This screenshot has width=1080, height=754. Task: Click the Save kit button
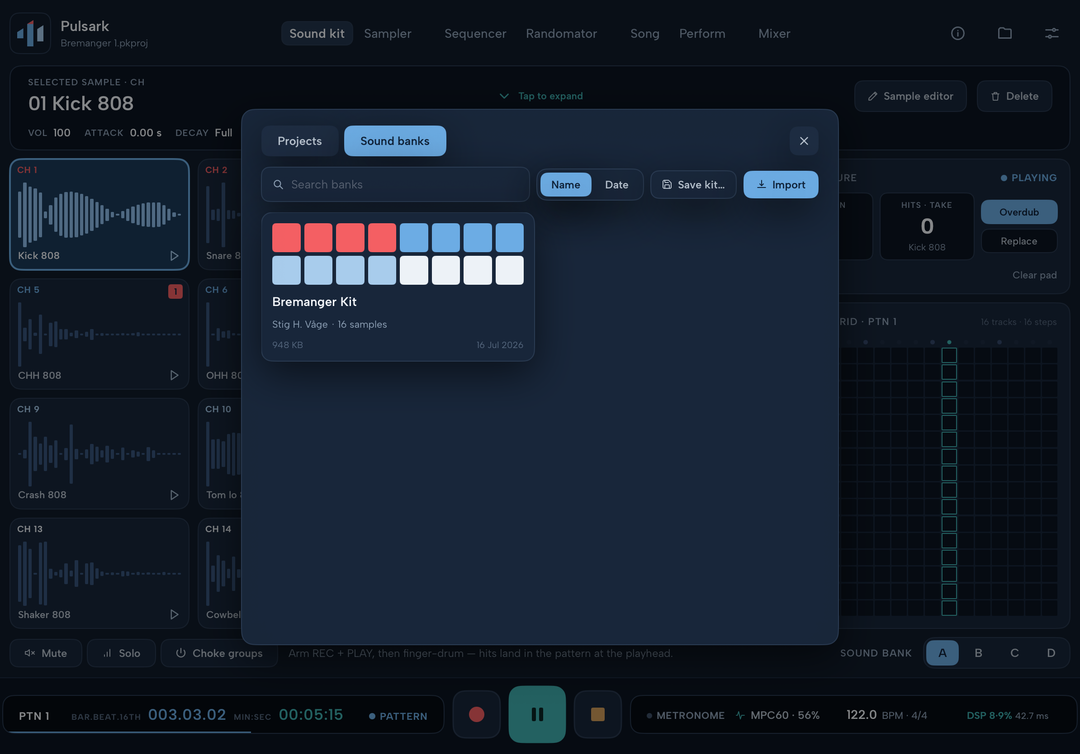[x=694, y=185]
